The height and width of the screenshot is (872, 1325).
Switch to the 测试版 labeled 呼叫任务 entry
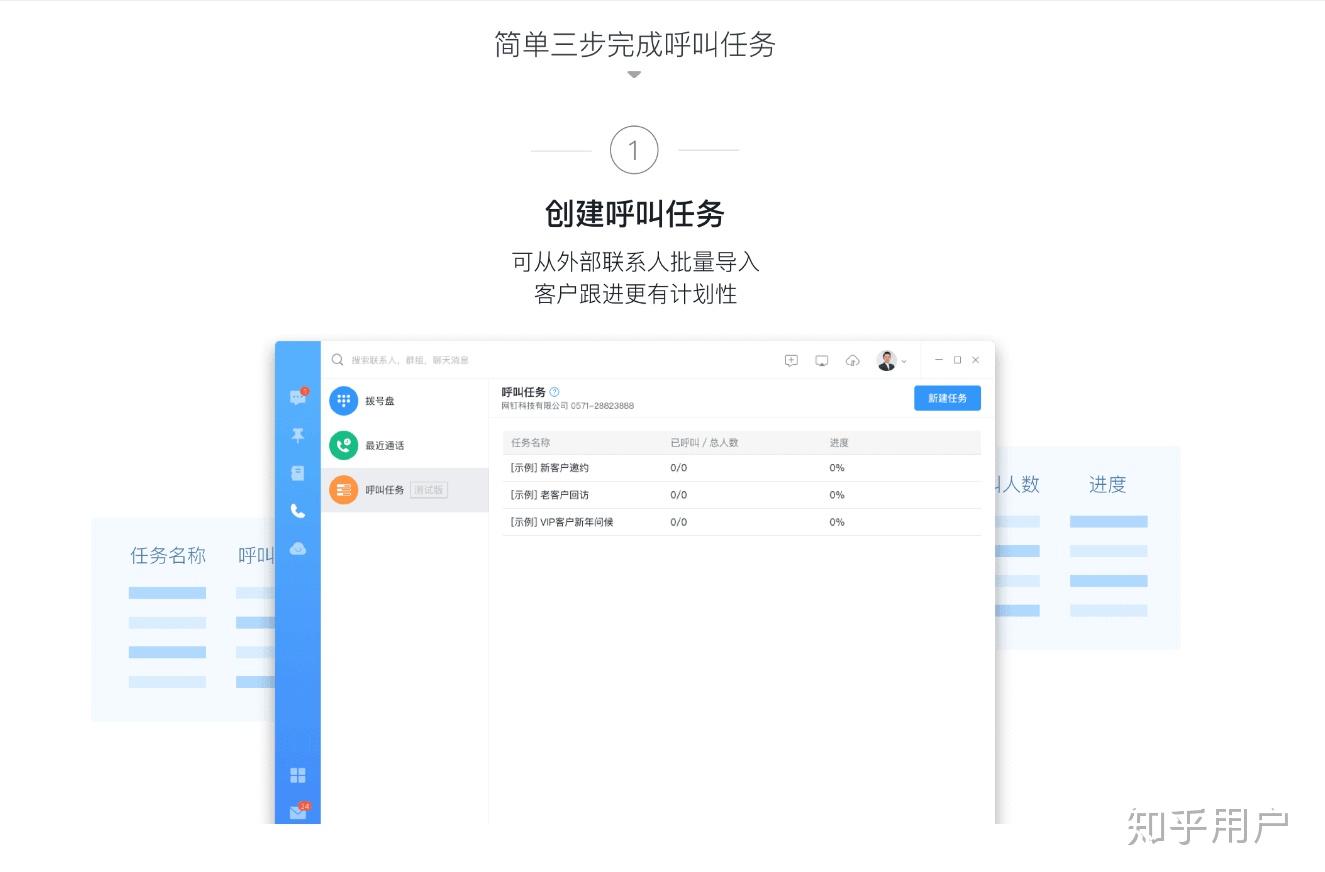pyautogui.click(x=428, y=490)
